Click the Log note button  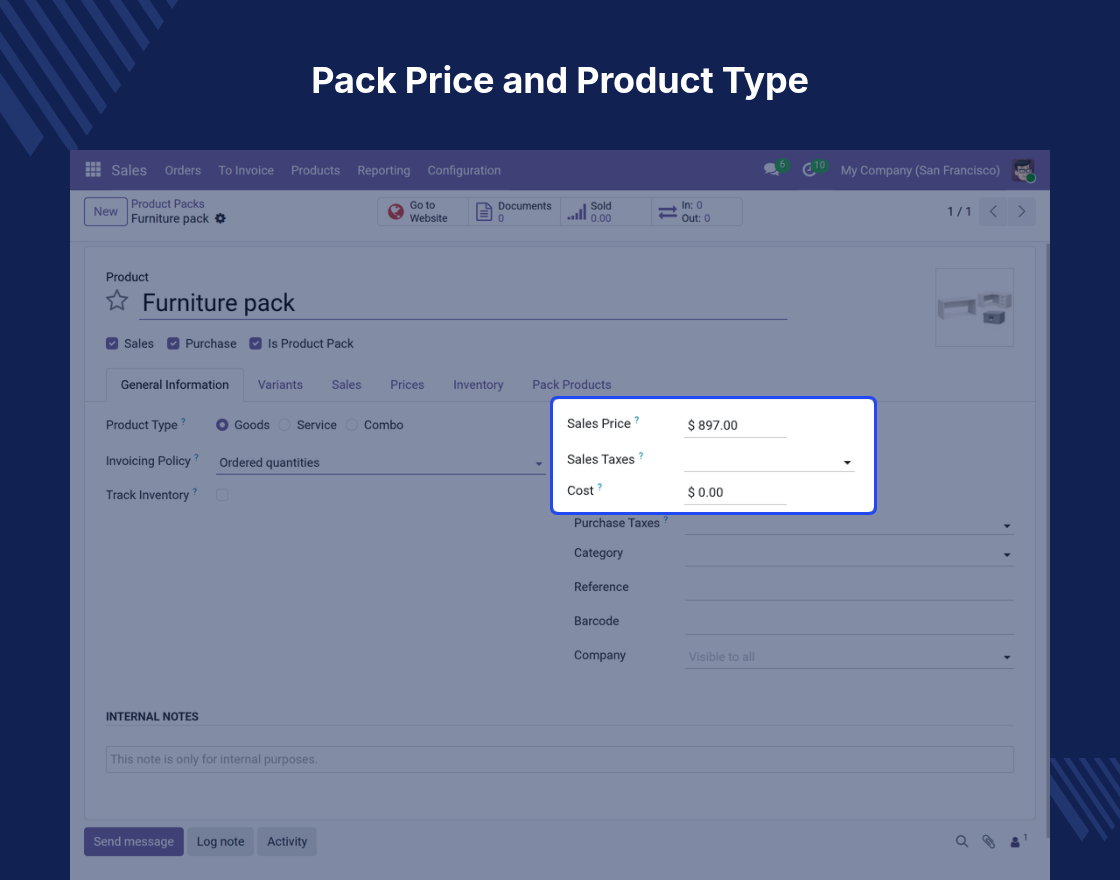(221, 841)
